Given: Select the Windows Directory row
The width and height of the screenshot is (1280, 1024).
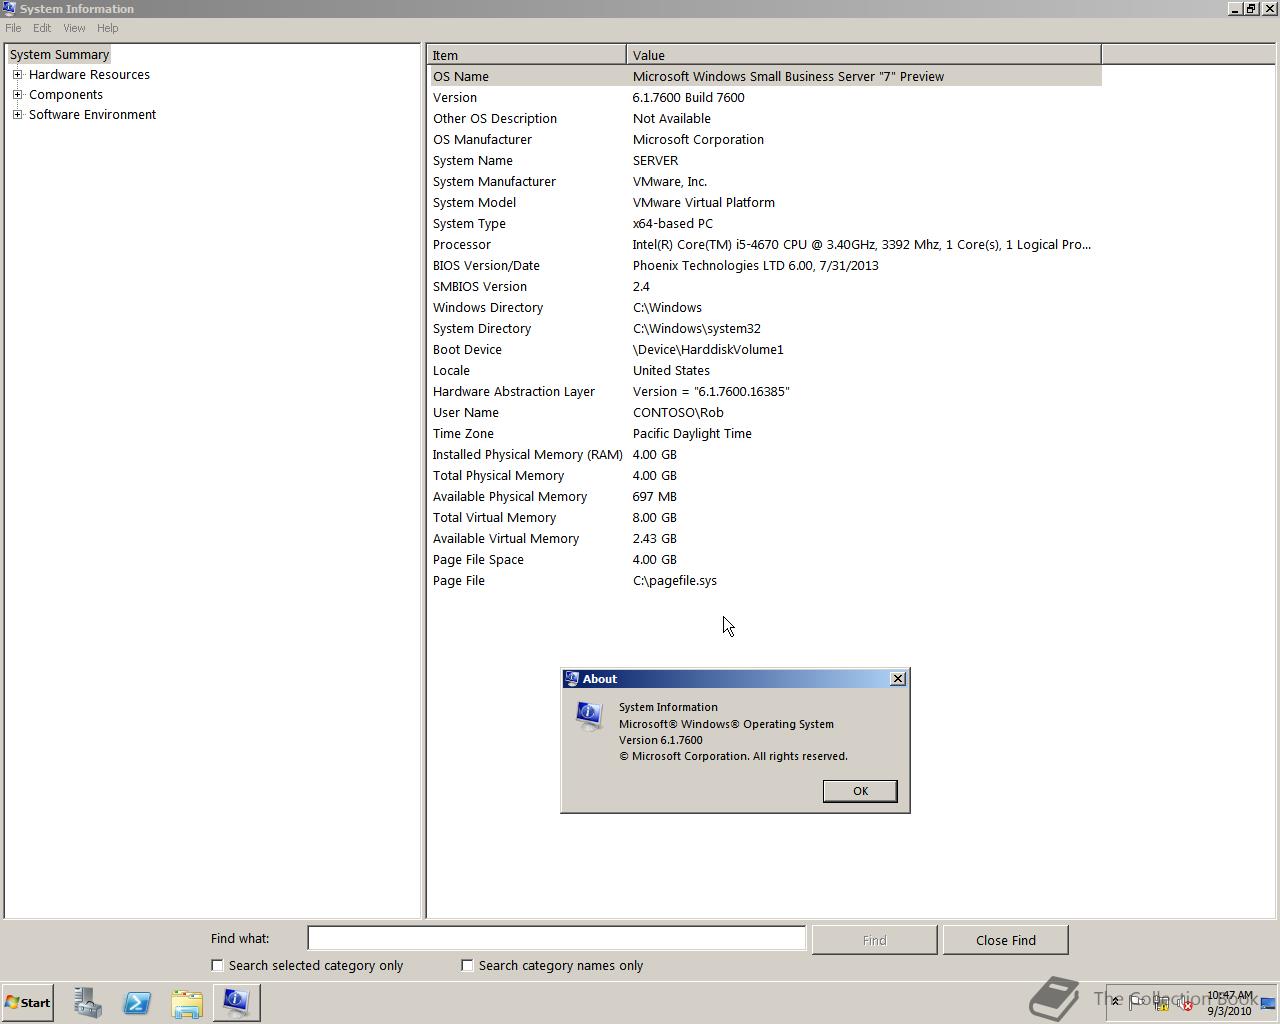Looking at the screenshot, I should [x=765, y=307].
